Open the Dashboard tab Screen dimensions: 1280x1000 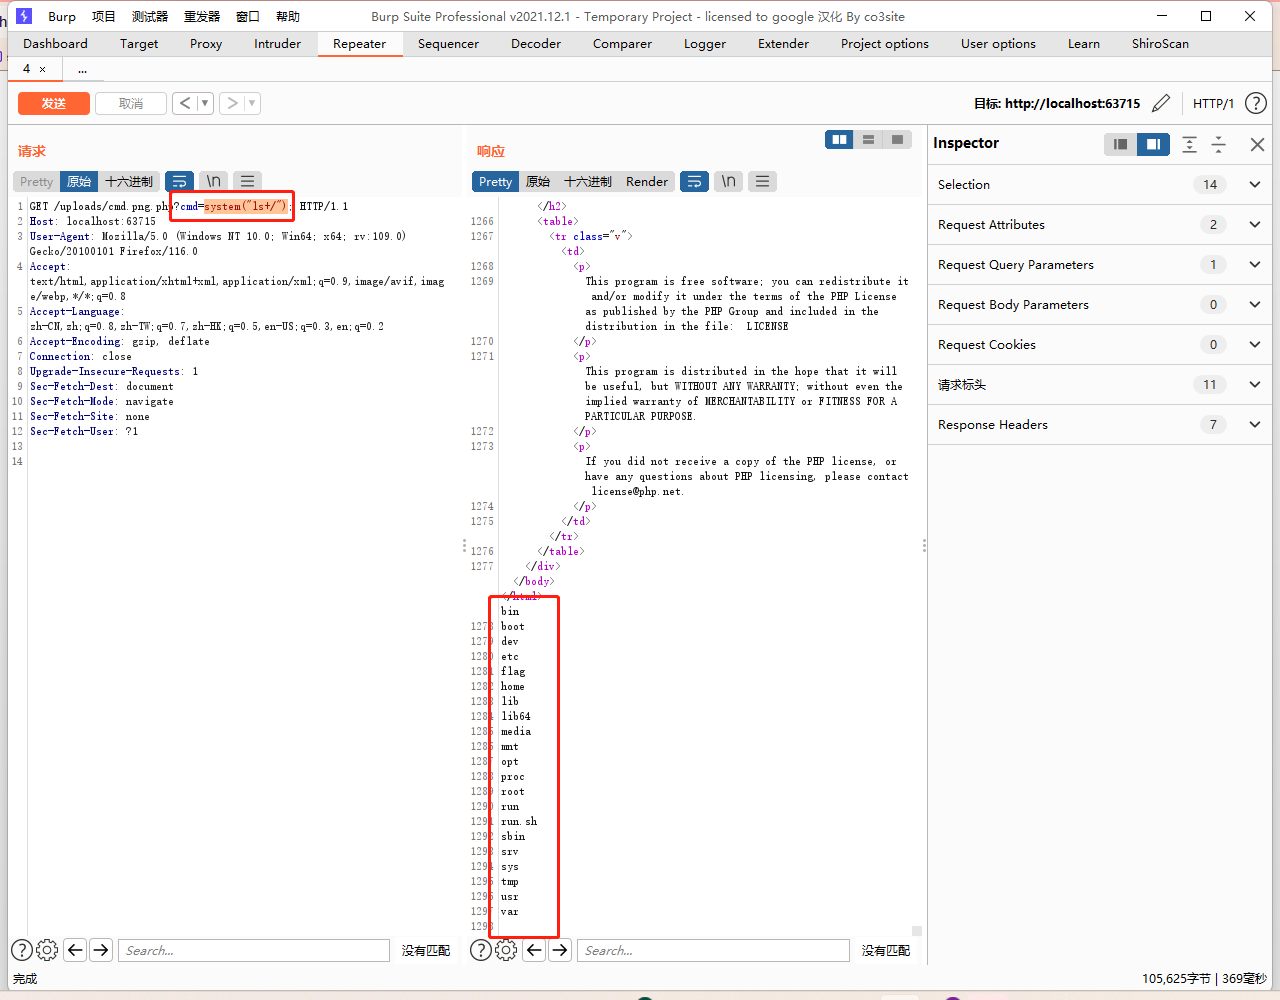(55, 43)
